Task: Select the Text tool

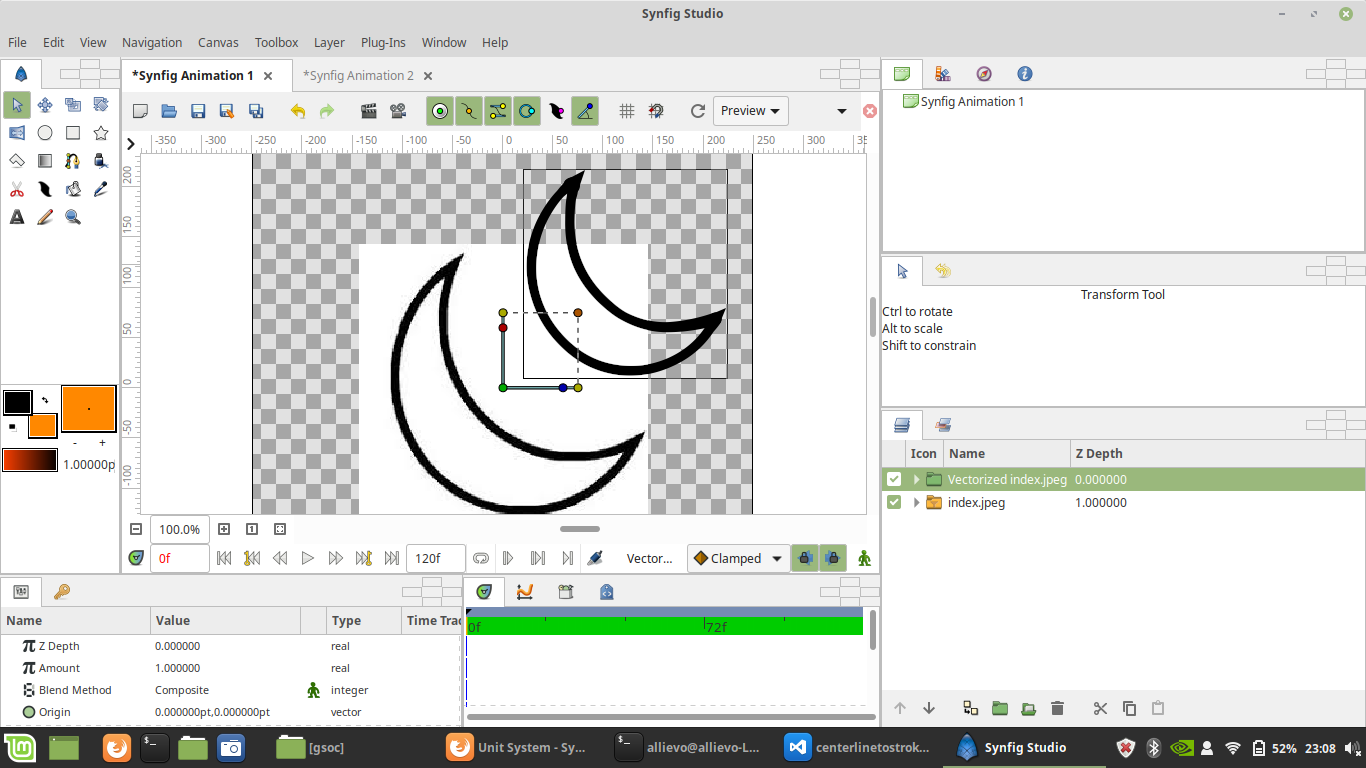Action: click(16, 216)
